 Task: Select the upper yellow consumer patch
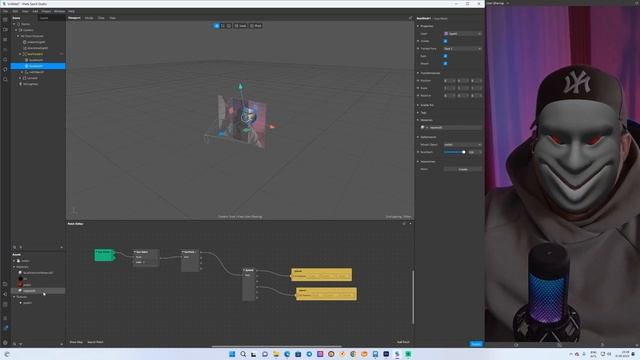pos(322,274)
